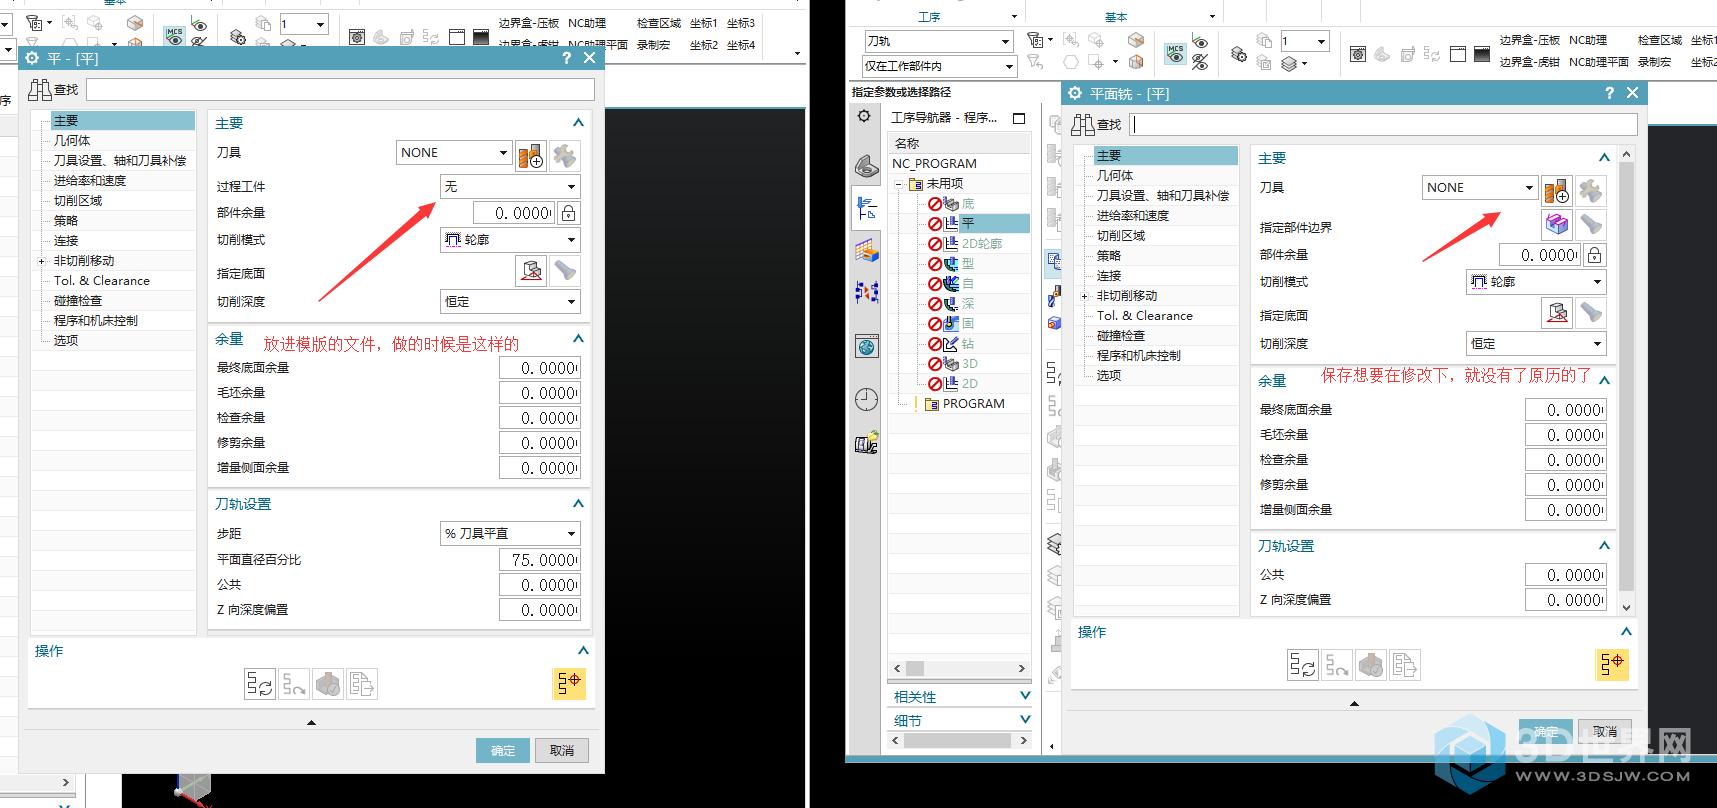
Task: Click Replay toolpath icon in left dialog
Action: click(x=294, y=684)
